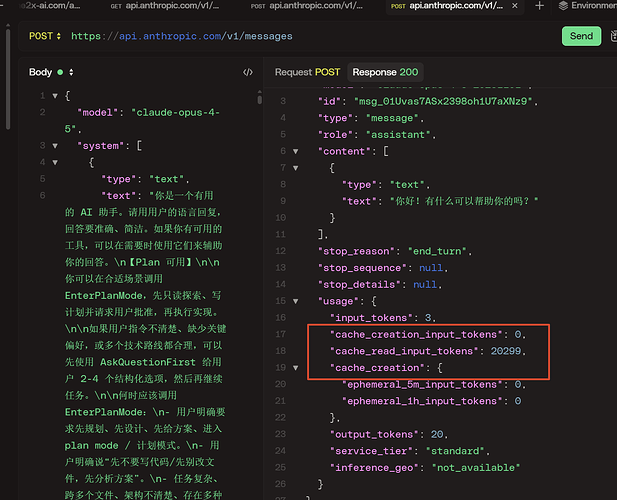The image size is (617, 500).
Task: Select the middle POST api.anthropic.com tab
Action: pyautogui.click(x=307, y=6)
